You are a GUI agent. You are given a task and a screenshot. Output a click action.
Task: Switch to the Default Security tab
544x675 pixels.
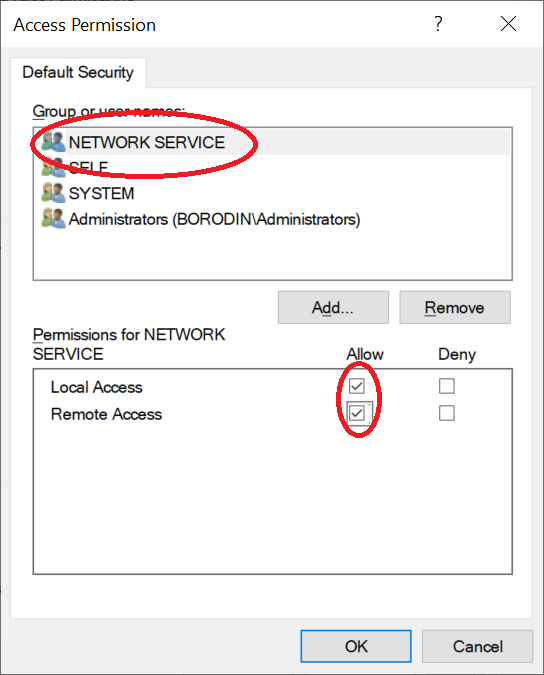78,72
